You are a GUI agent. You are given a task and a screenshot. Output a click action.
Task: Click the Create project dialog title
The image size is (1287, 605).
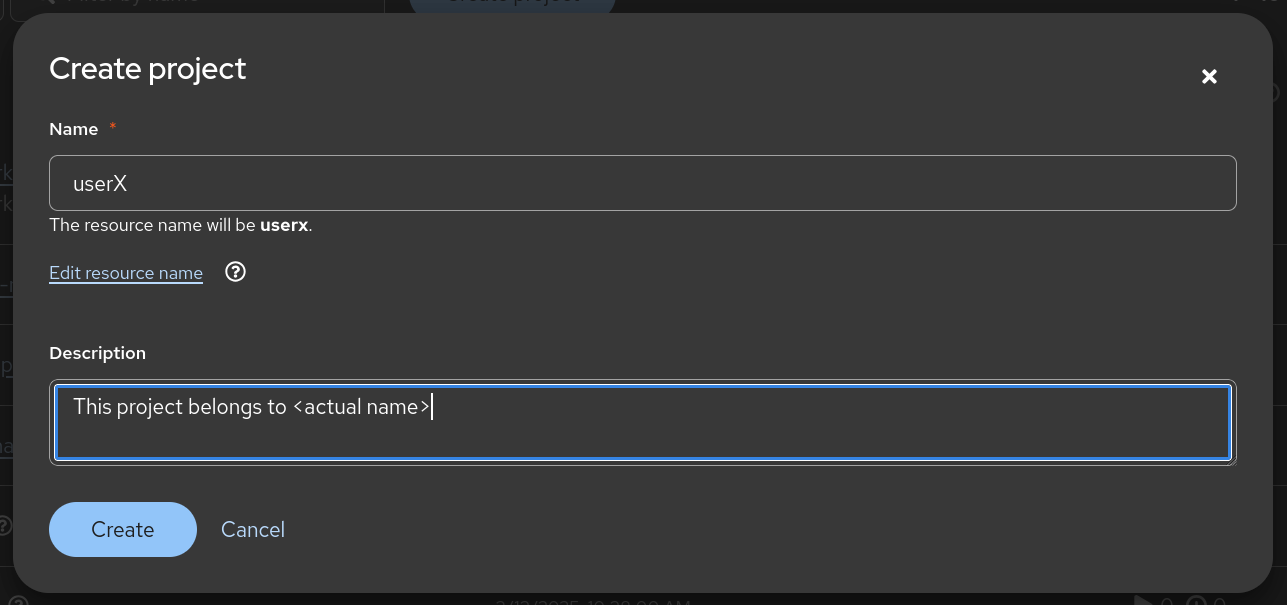pos(147,69)
